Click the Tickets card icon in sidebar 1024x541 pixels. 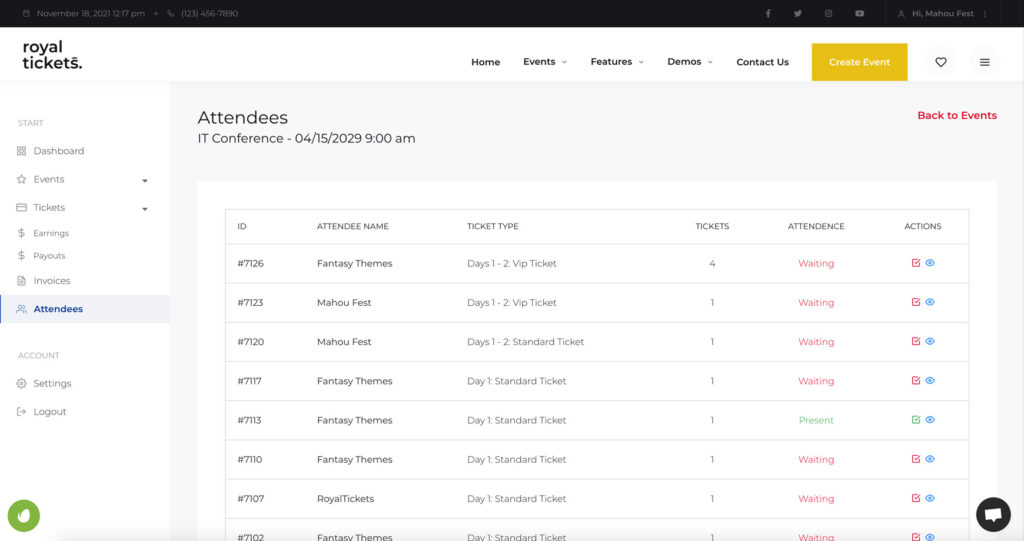tap(22, 207)
